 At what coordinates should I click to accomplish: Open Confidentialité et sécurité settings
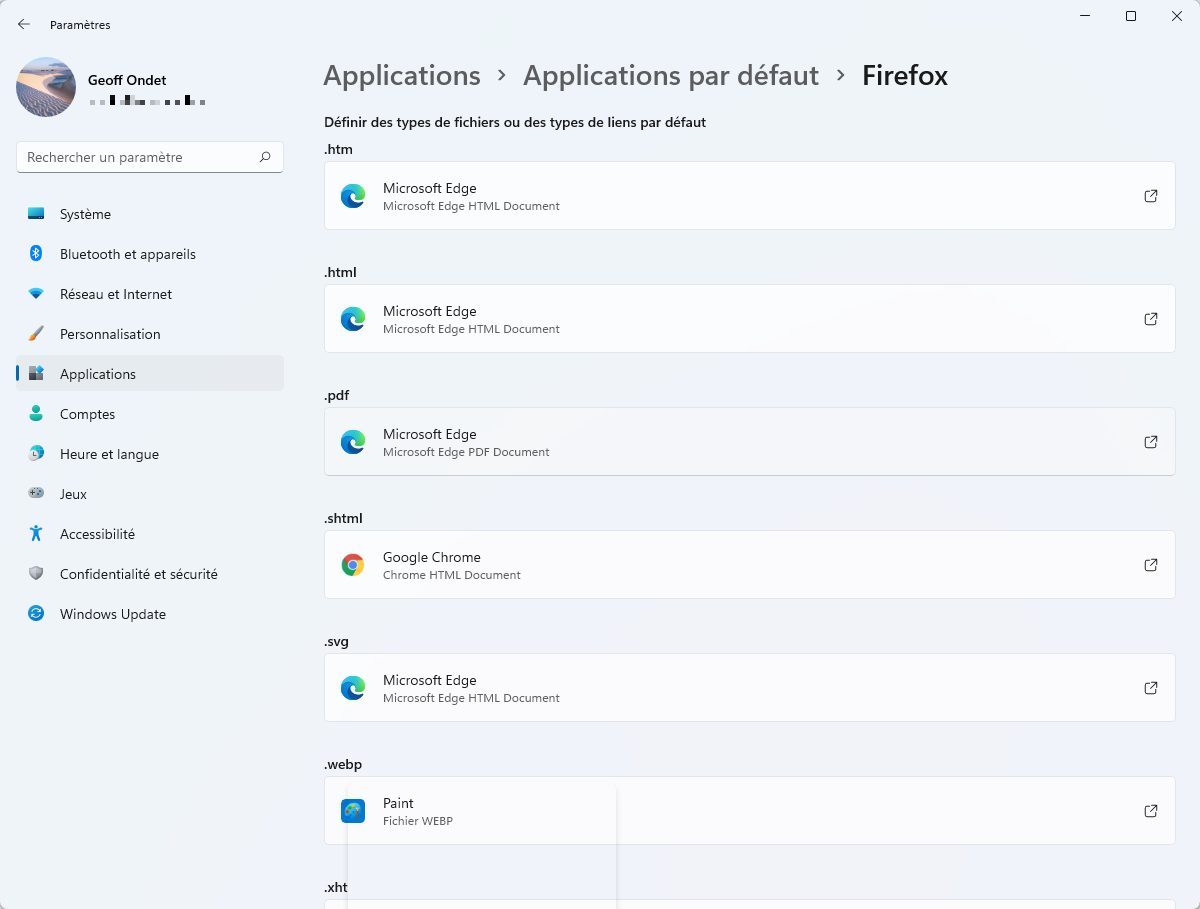[150, 574]
